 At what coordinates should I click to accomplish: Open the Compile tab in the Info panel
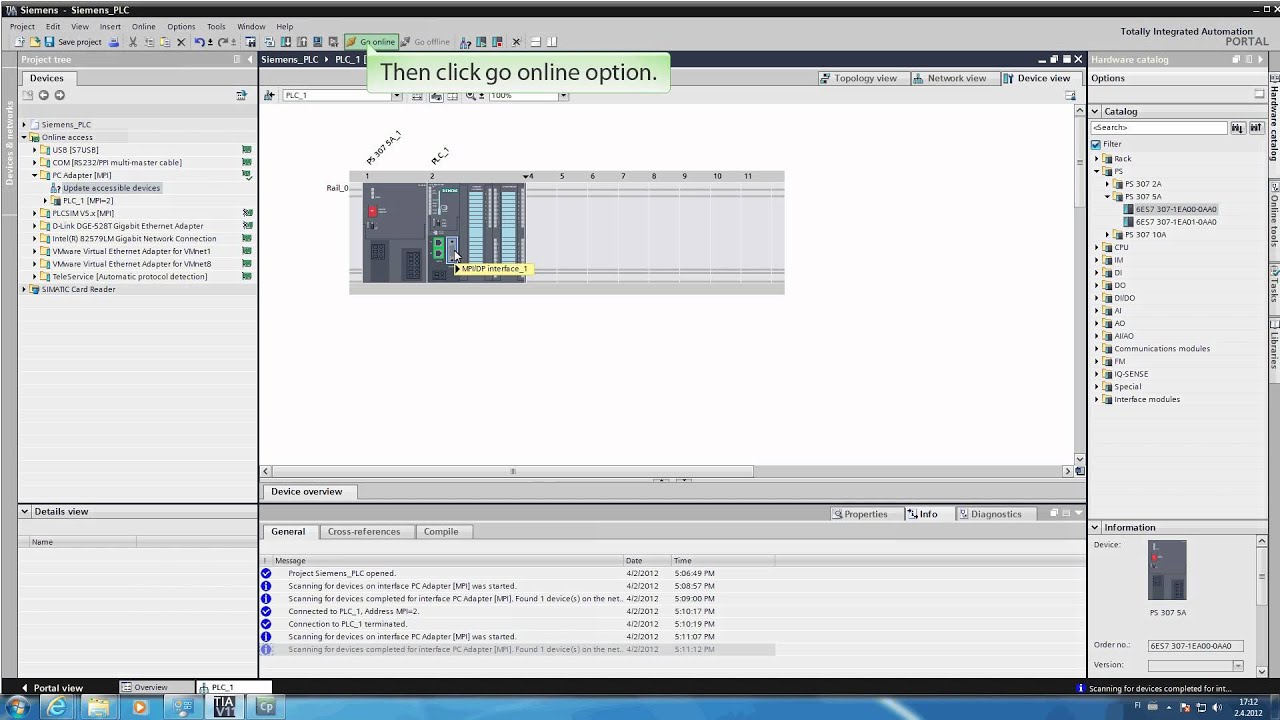(440, 531)
